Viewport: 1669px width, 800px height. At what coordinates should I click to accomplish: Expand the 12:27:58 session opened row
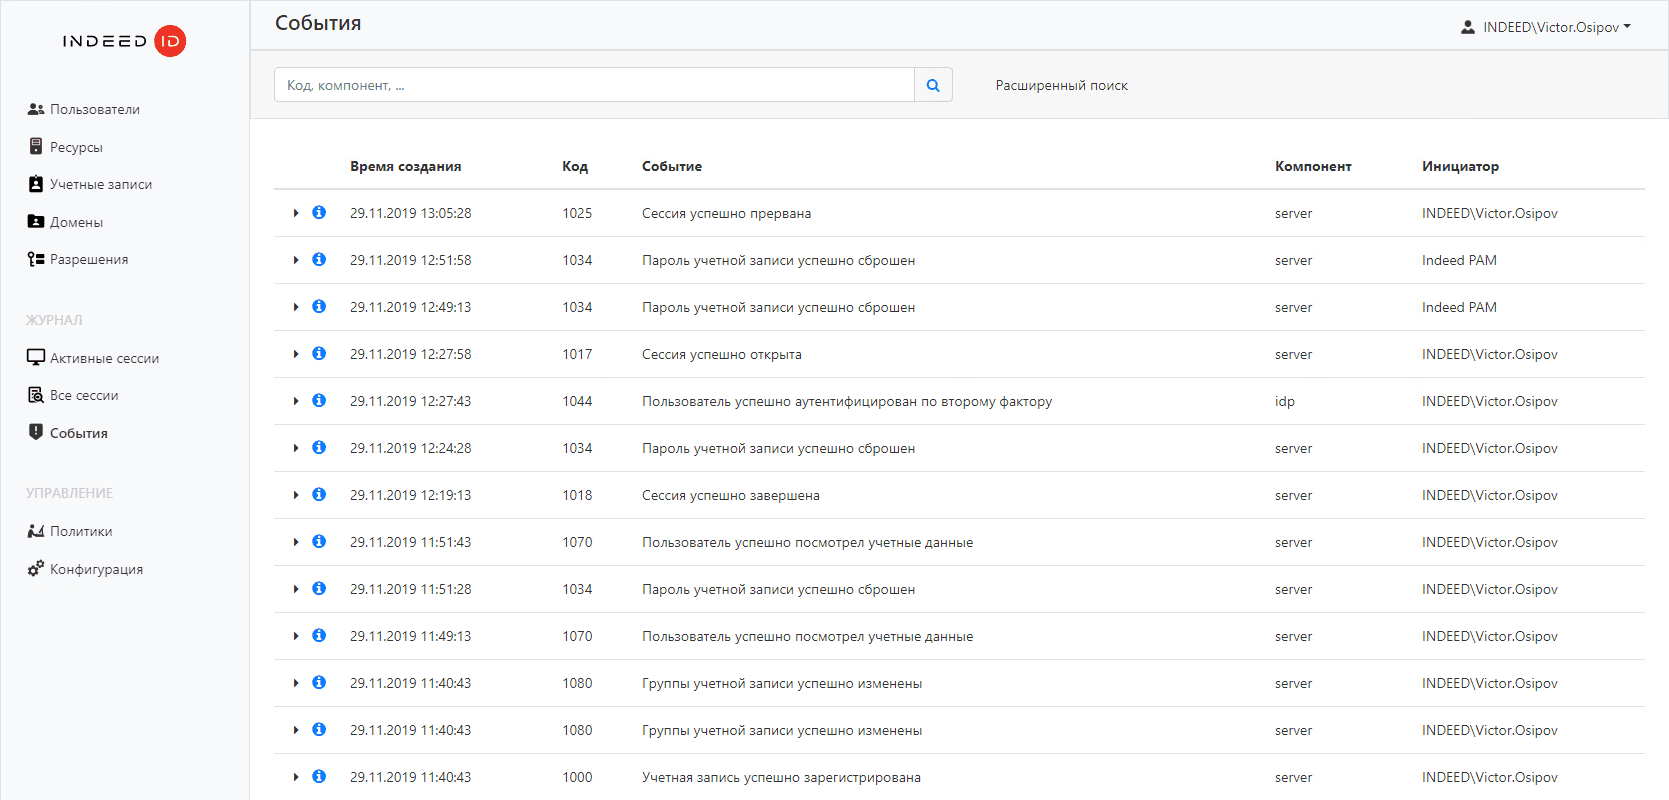[296, 354]
